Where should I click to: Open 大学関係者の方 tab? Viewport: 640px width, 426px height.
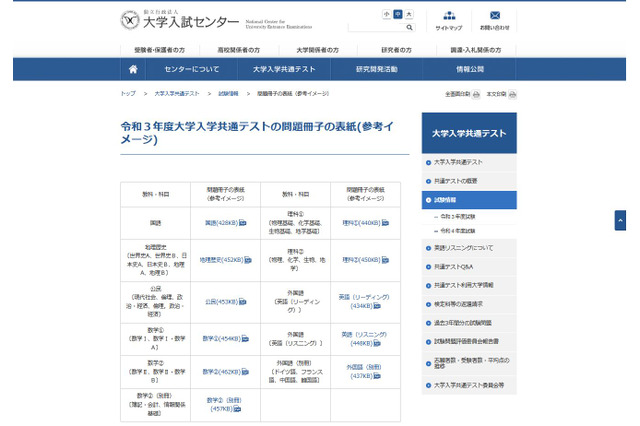318,50
